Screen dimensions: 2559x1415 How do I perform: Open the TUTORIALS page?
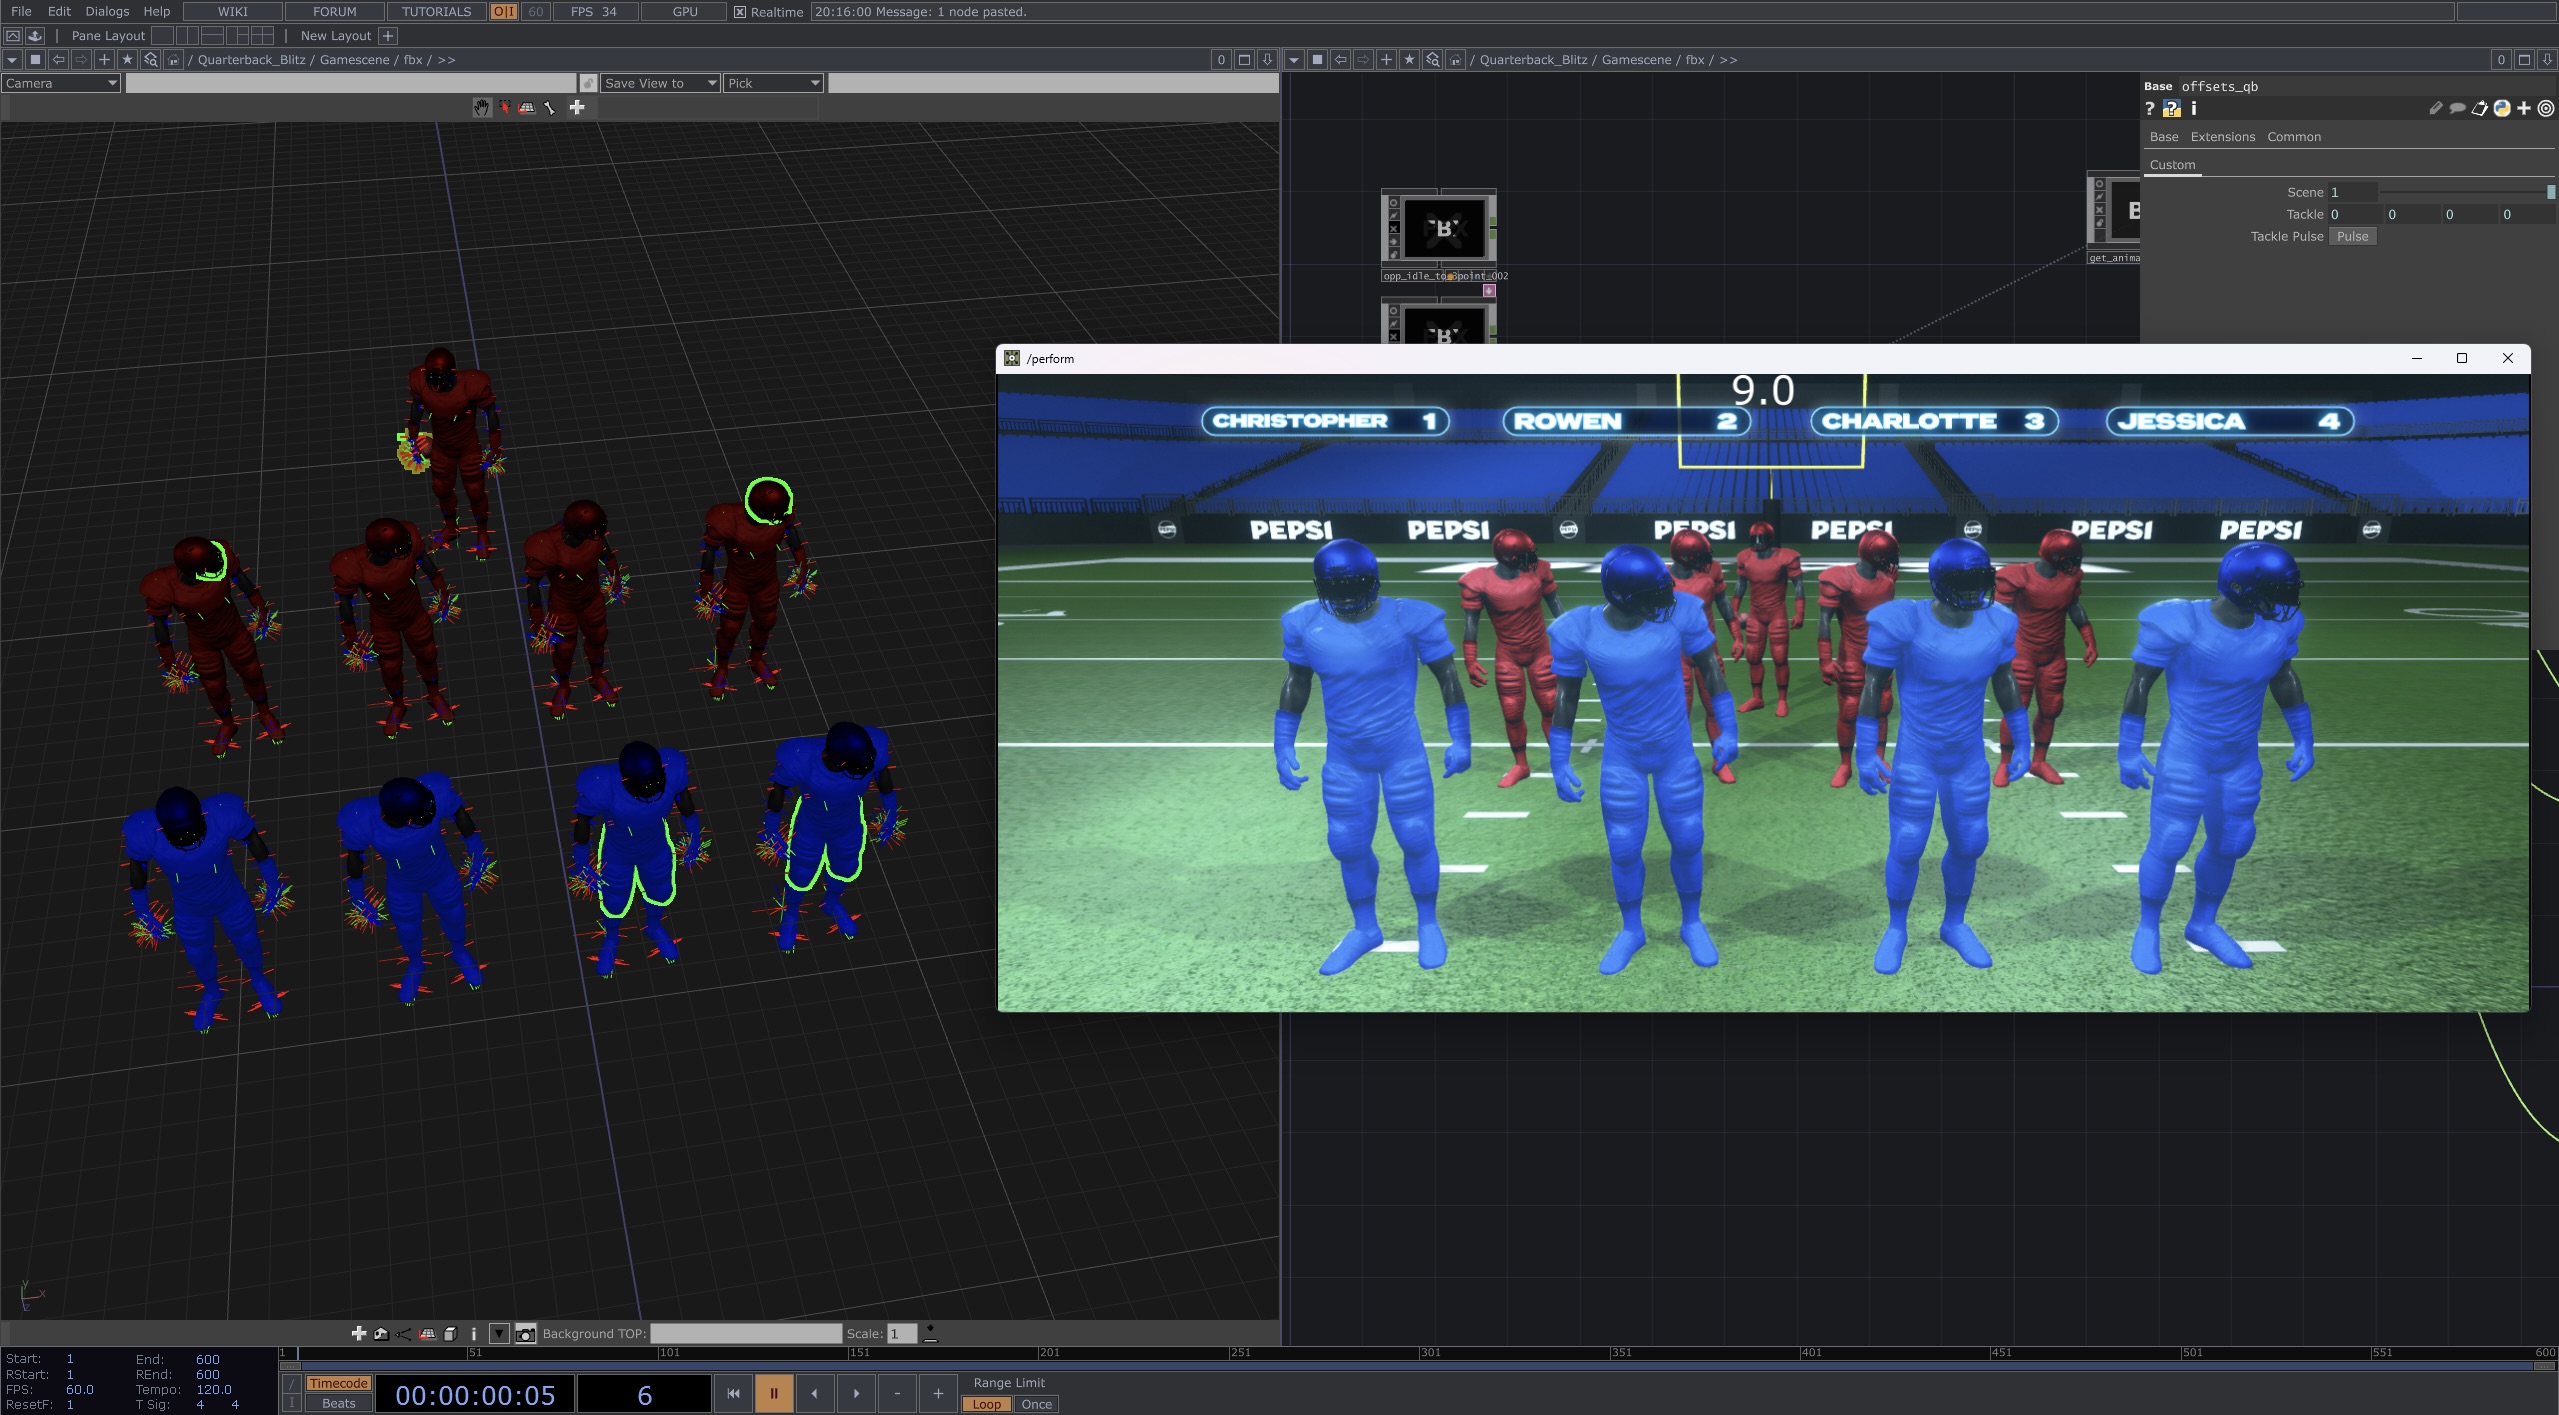tap(436, 11)
